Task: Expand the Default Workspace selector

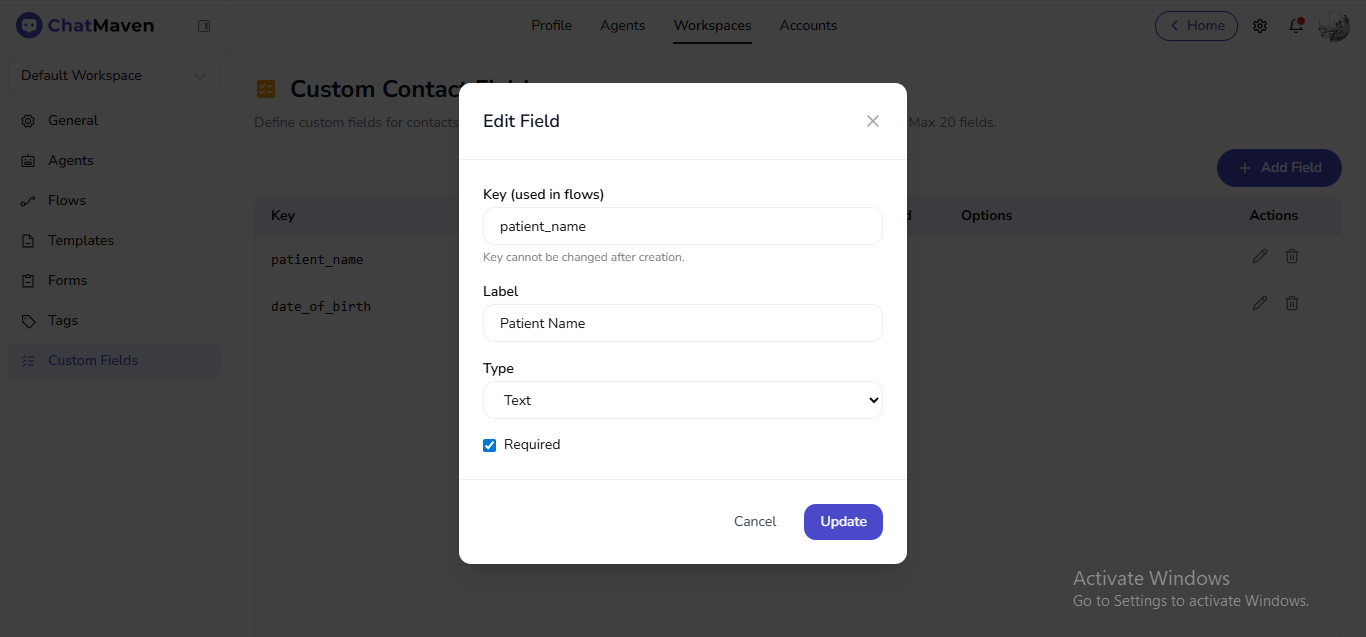Action: click(x=113, y=75)
